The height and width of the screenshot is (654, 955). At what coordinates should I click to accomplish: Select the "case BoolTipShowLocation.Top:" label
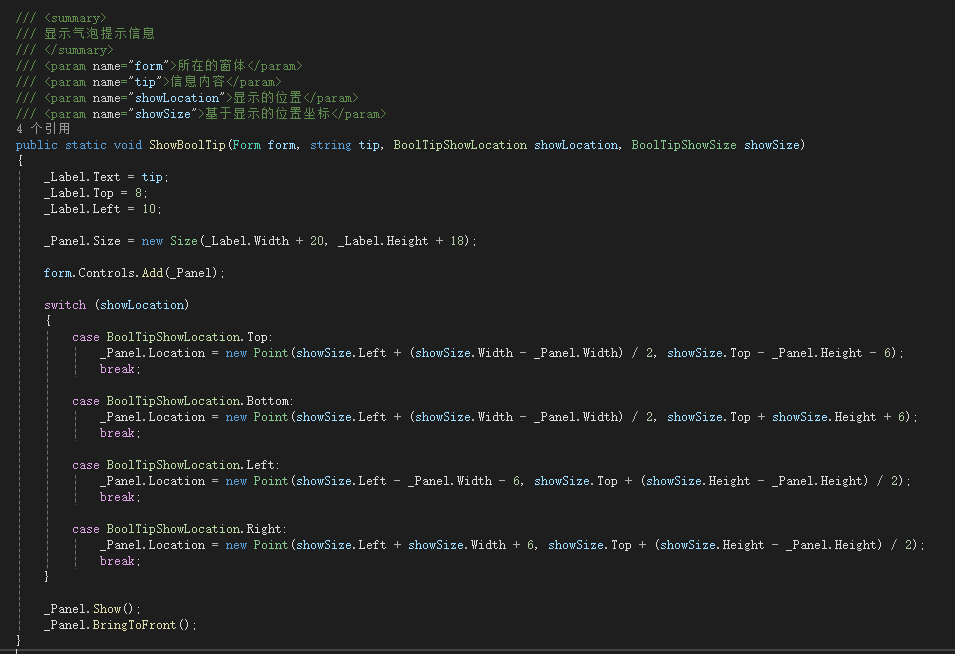pos(172,337)
